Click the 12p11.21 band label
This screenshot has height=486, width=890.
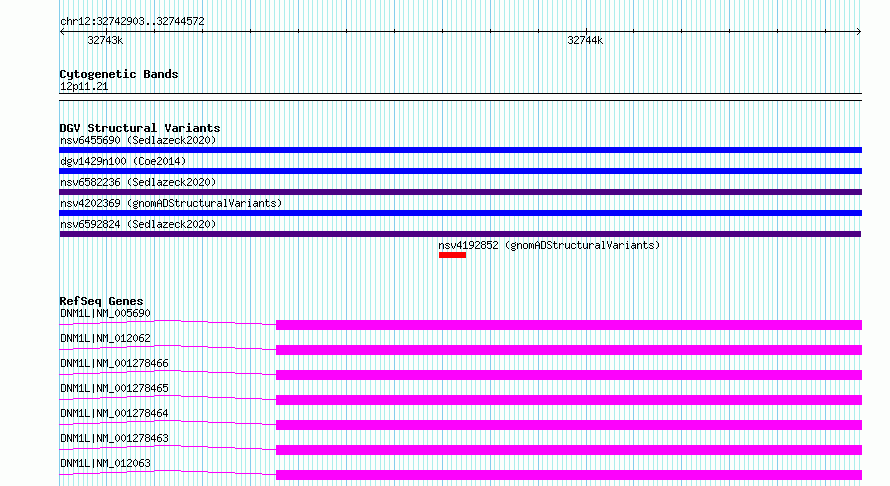coord(84,86)
